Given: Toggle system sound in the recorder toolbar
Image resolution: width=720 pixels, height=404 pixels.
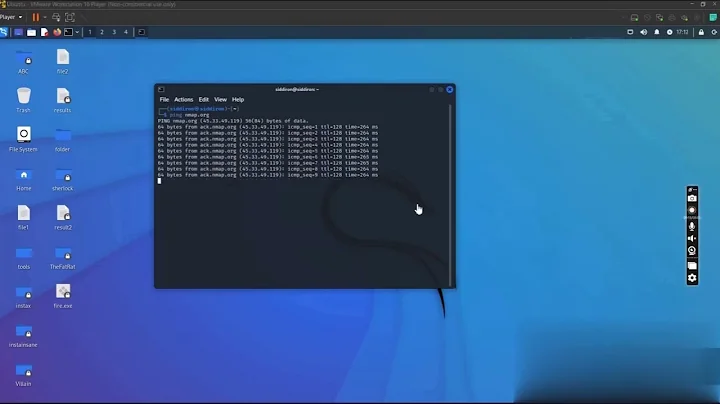Looking at the screenshot, I should (692, 238).
